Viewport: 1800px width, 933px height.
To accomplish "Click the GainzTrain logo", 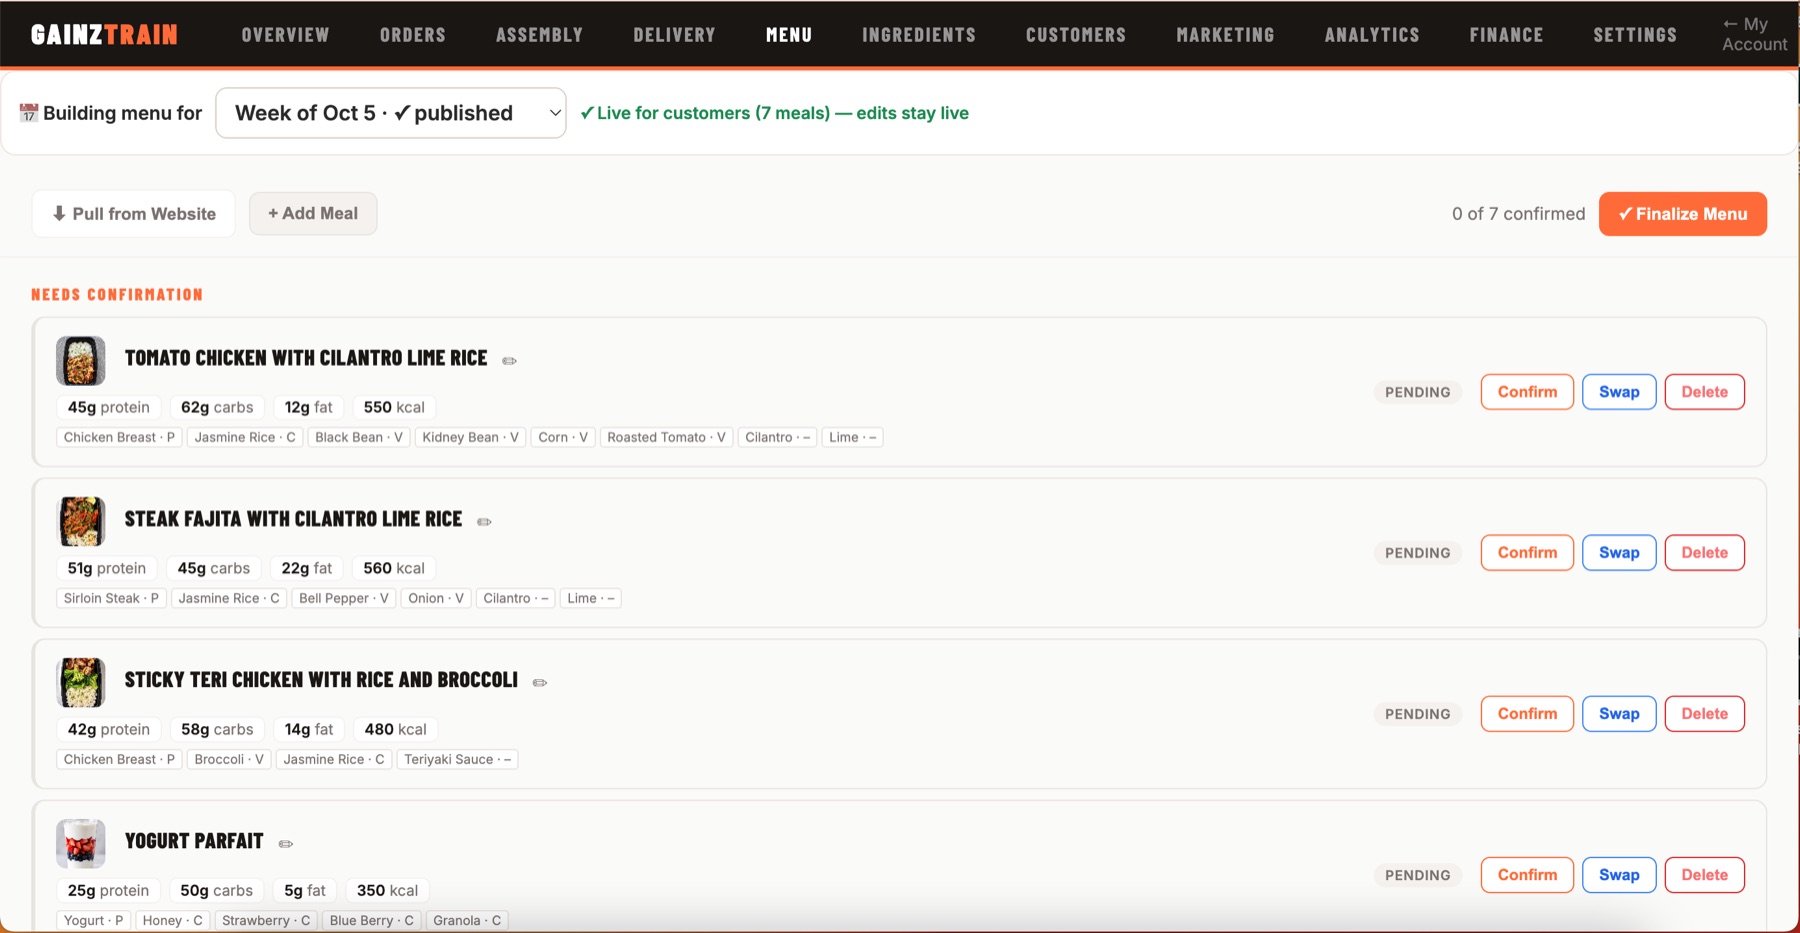I will tap(104, 35).
